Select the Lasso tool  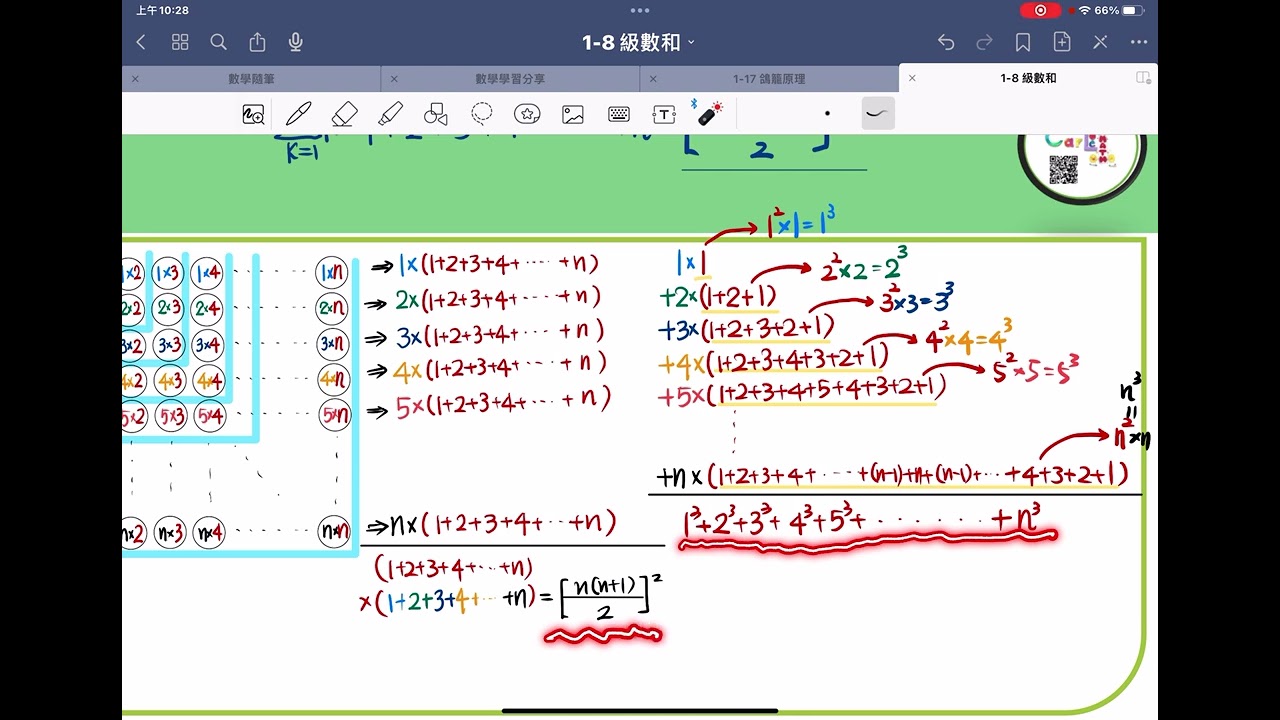tap(482, 114)
